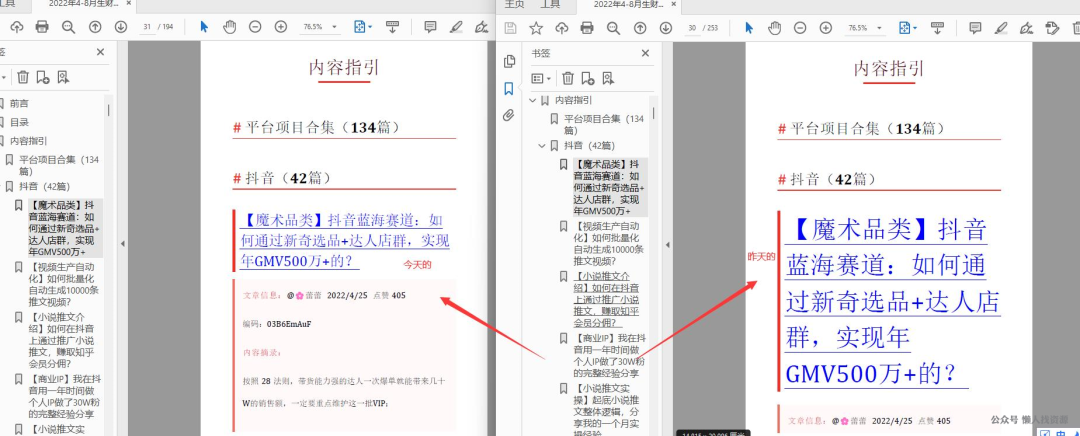Open the 内容指引 bookmark in left window
This screenshot has width=1080, height=436.
28,141
